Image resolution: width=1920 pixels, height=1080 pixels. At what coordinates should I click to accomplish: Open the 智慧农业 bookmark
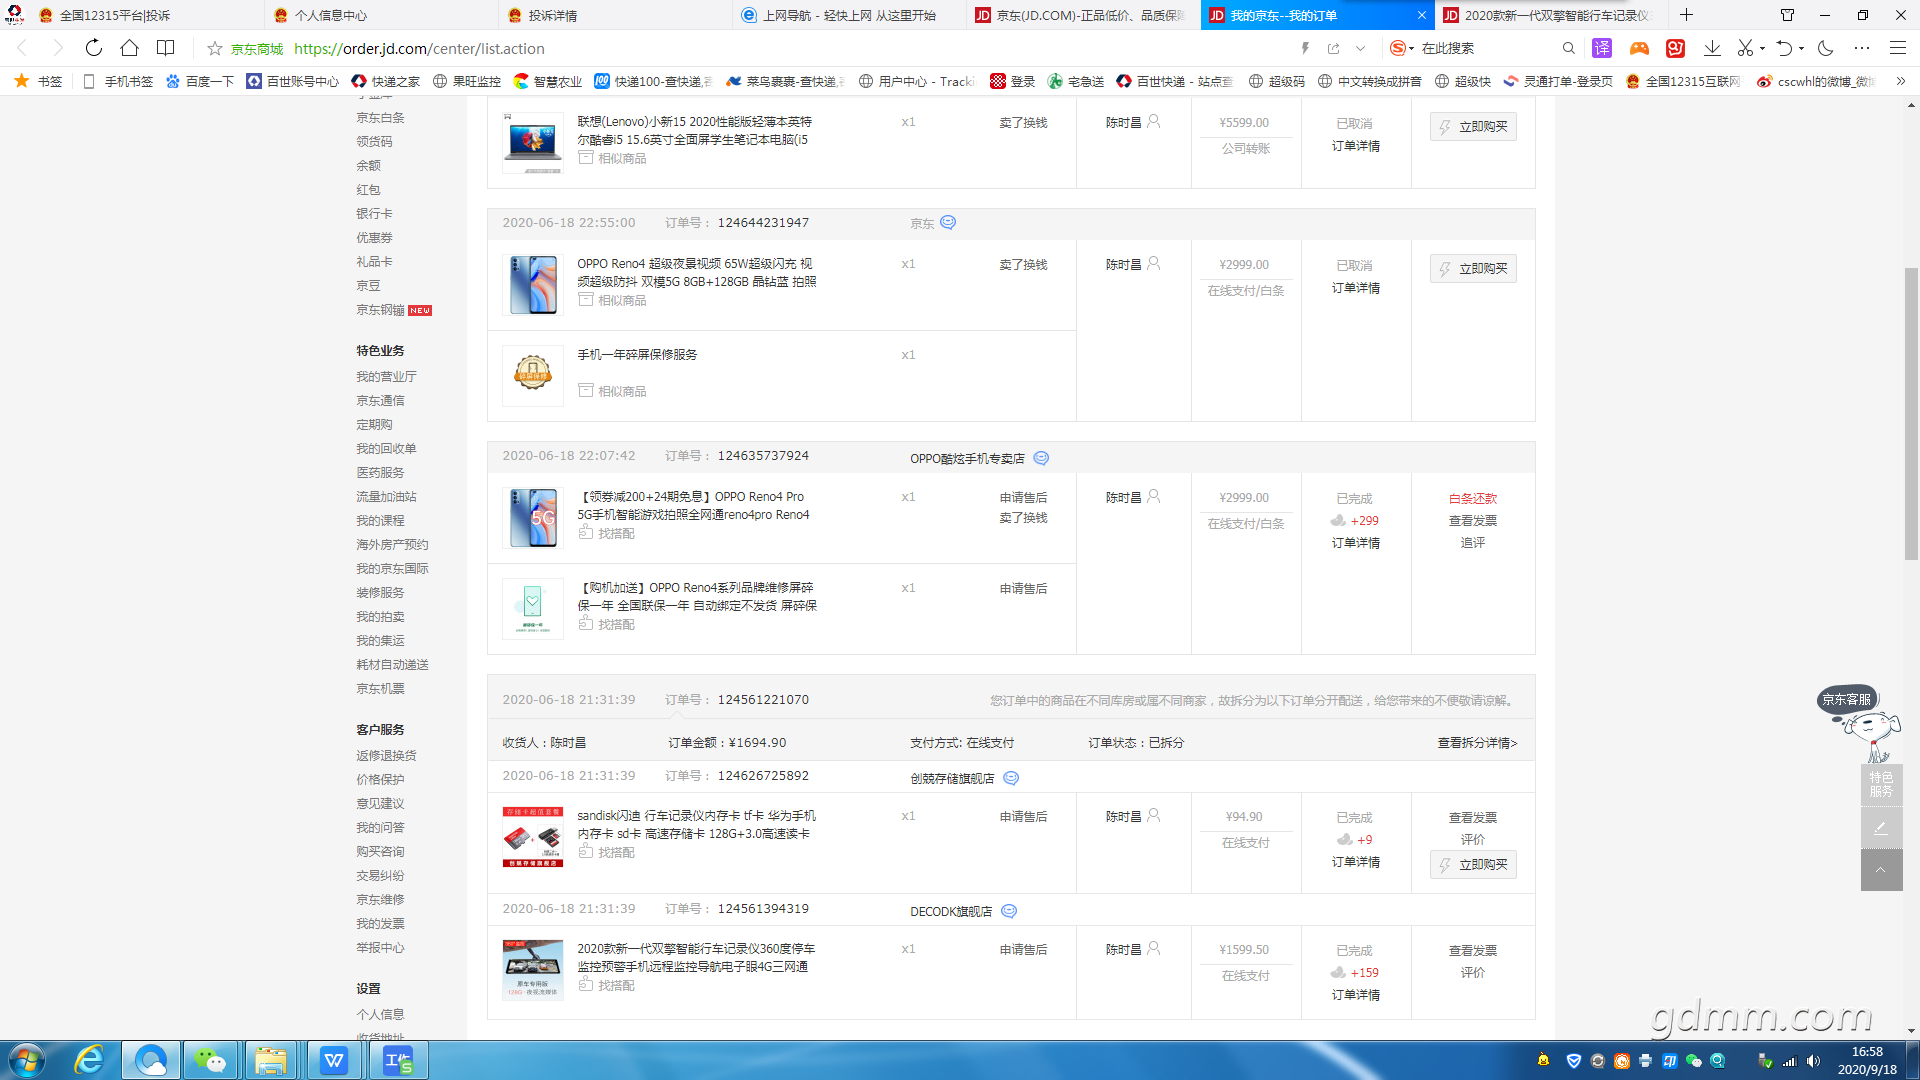pos(547,81)
